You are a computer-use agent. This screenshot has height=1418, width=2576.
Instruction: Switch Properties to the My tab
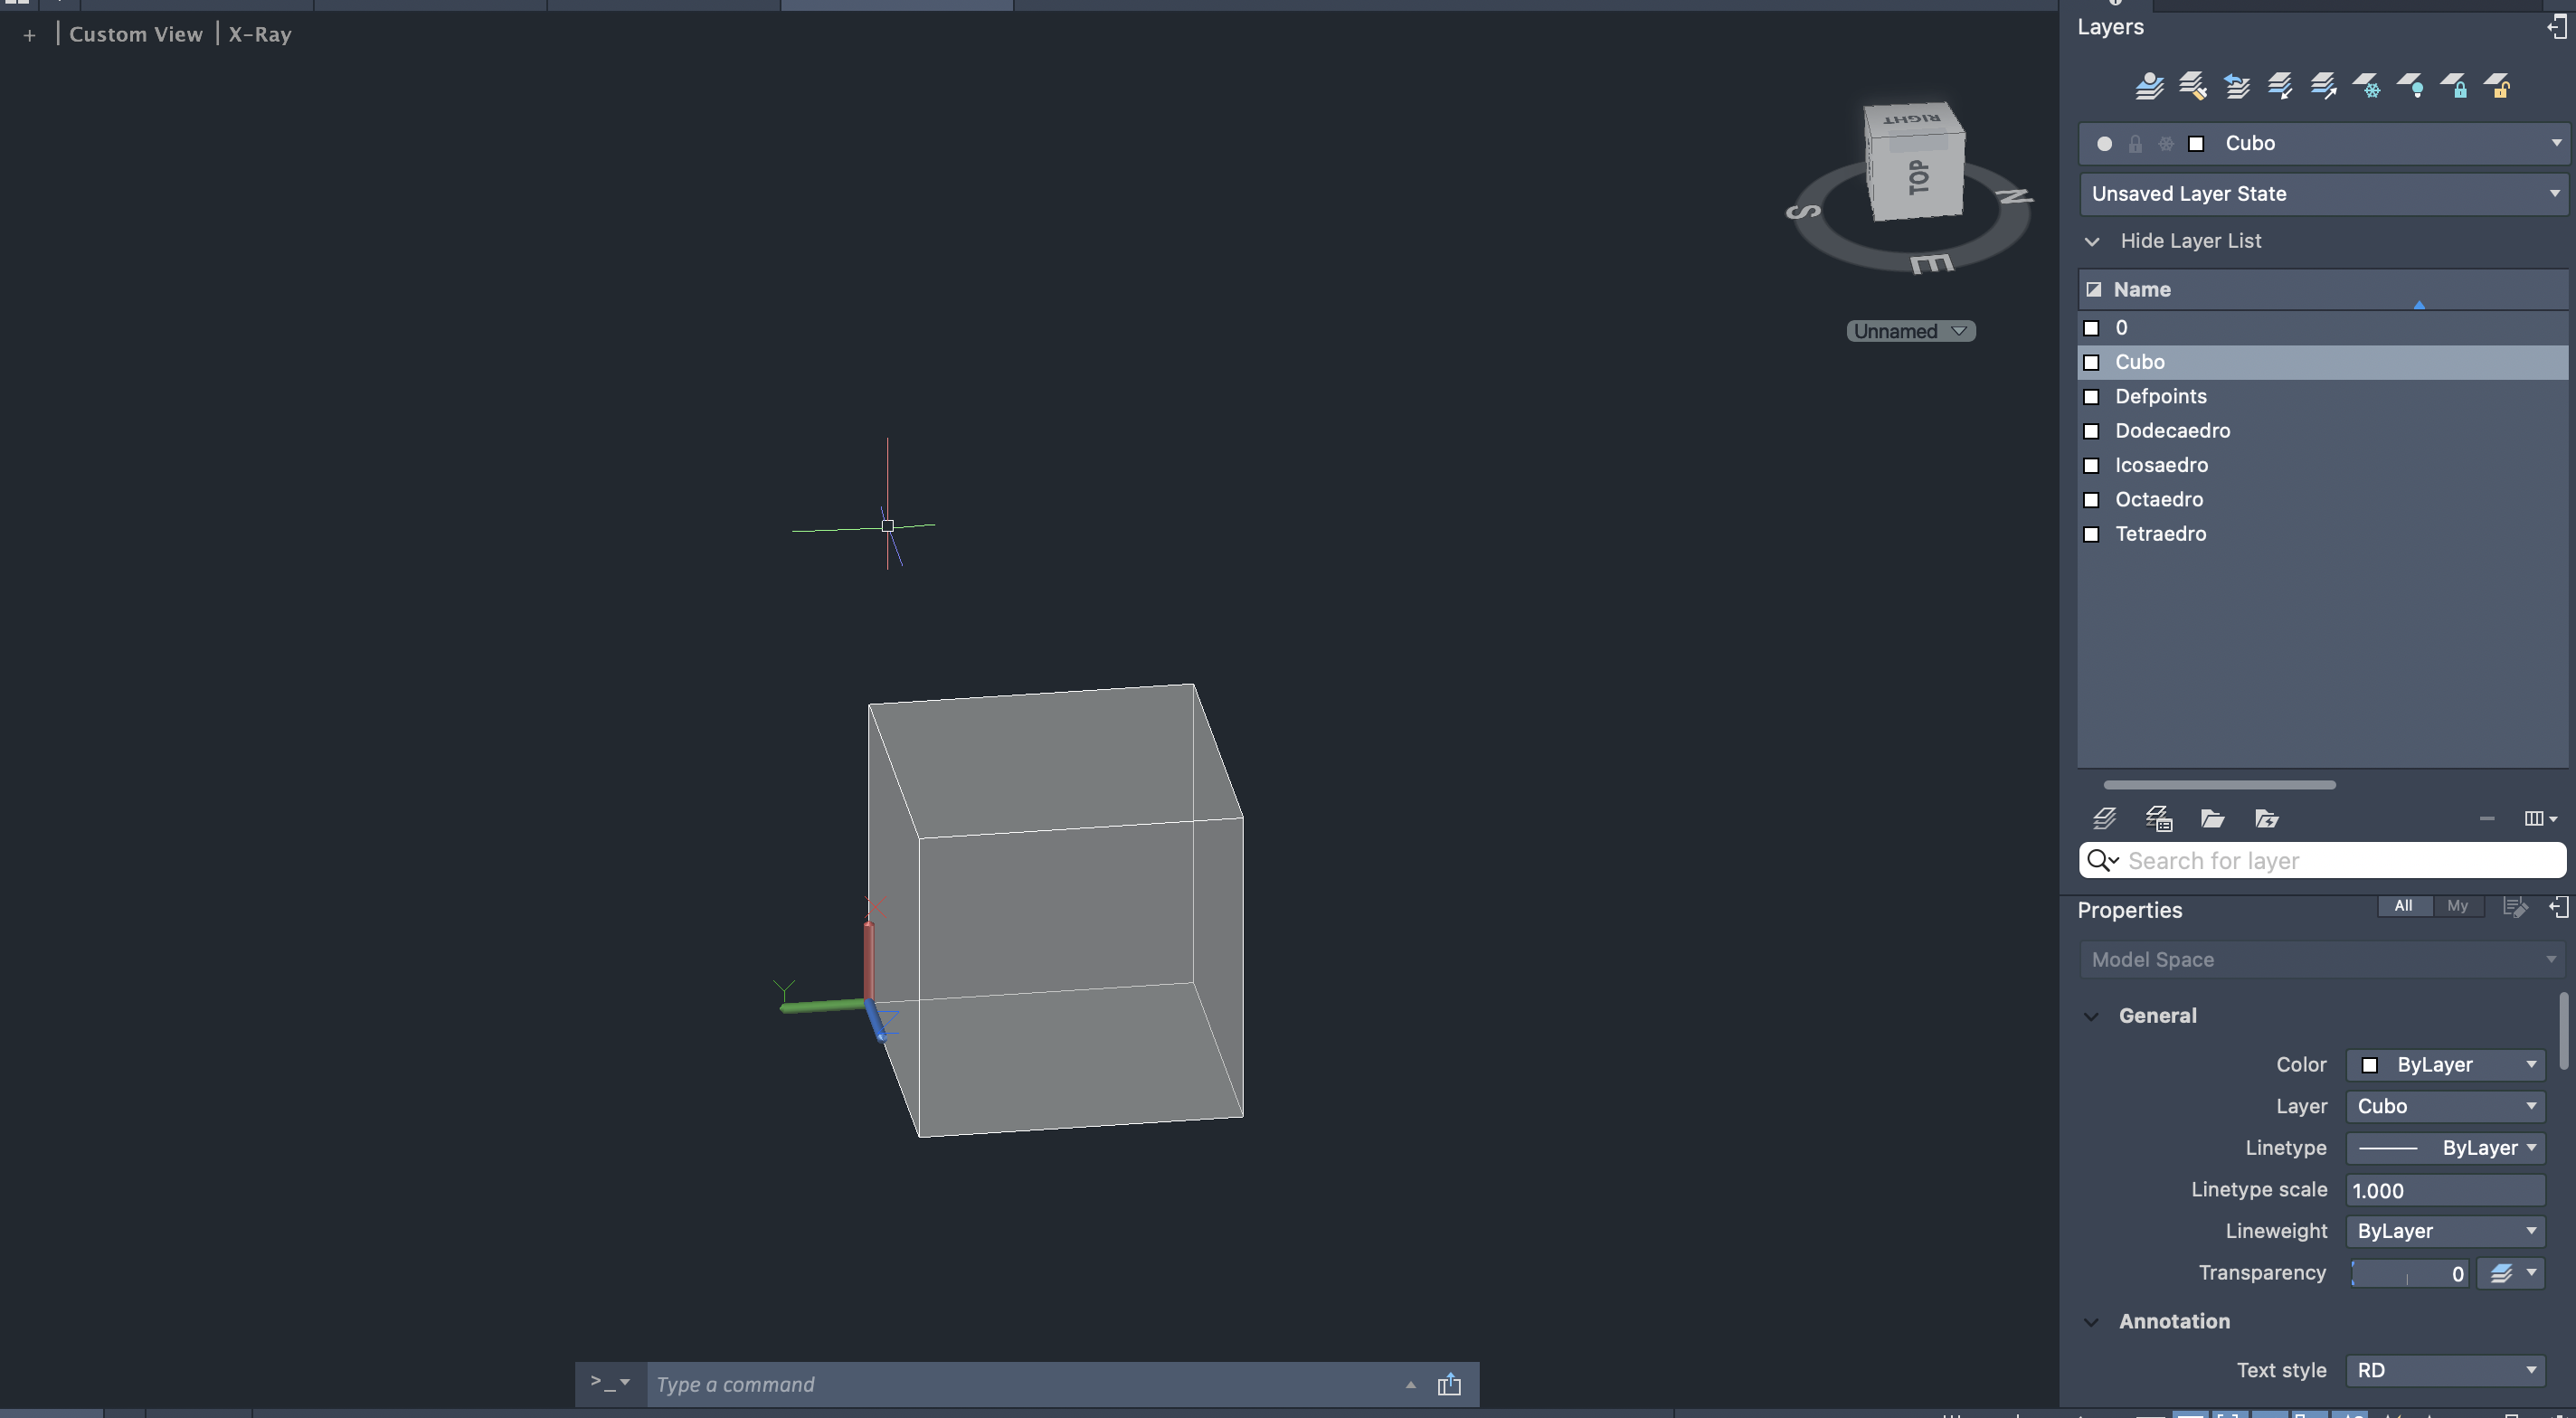click(2457, 906)
